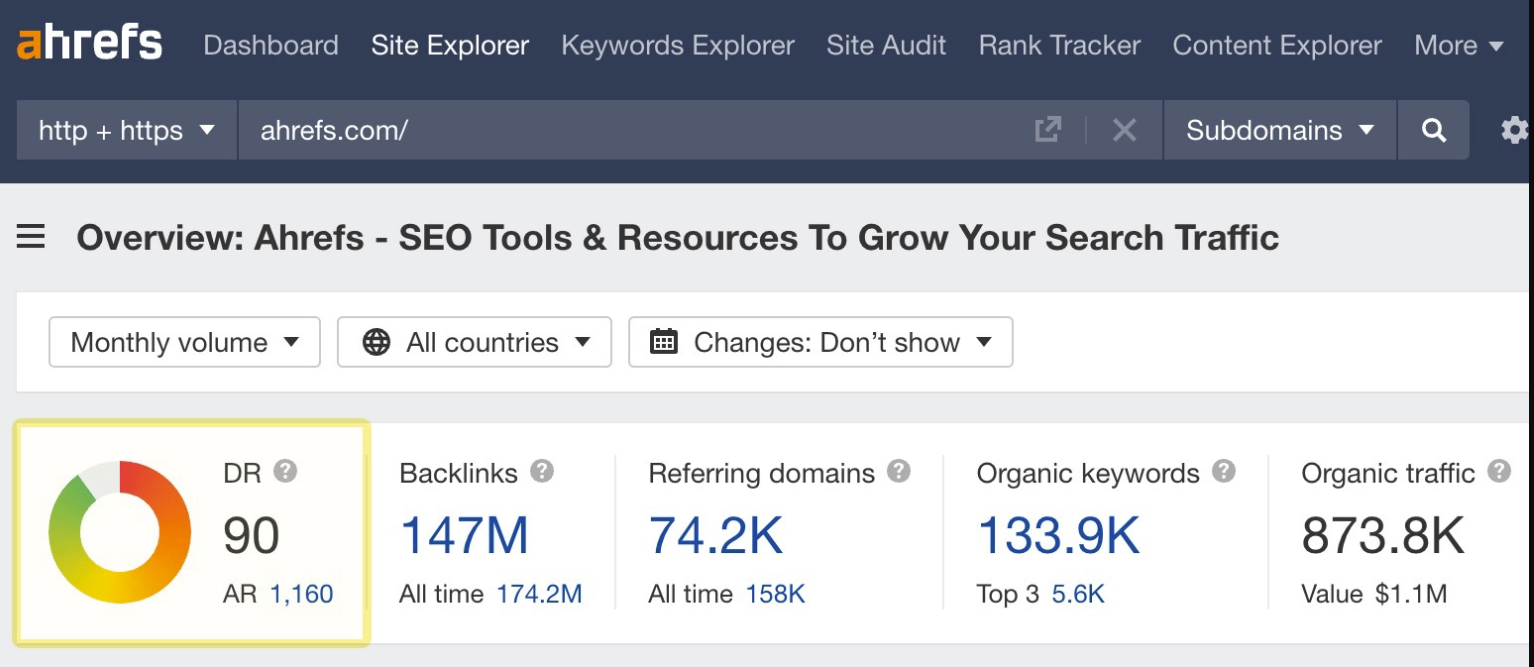Image resolution: width=1534 pixels, height=667 pixels.
Task: Switch to Rank Tracker
Action: [1059, 45]
